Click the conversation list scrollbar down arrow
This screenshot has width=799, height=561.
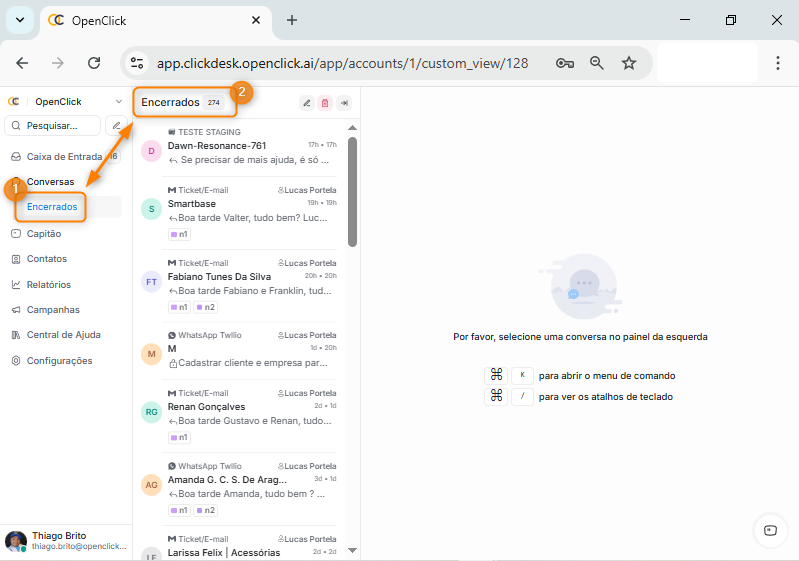pyautogui.click(x=352, y=549)
